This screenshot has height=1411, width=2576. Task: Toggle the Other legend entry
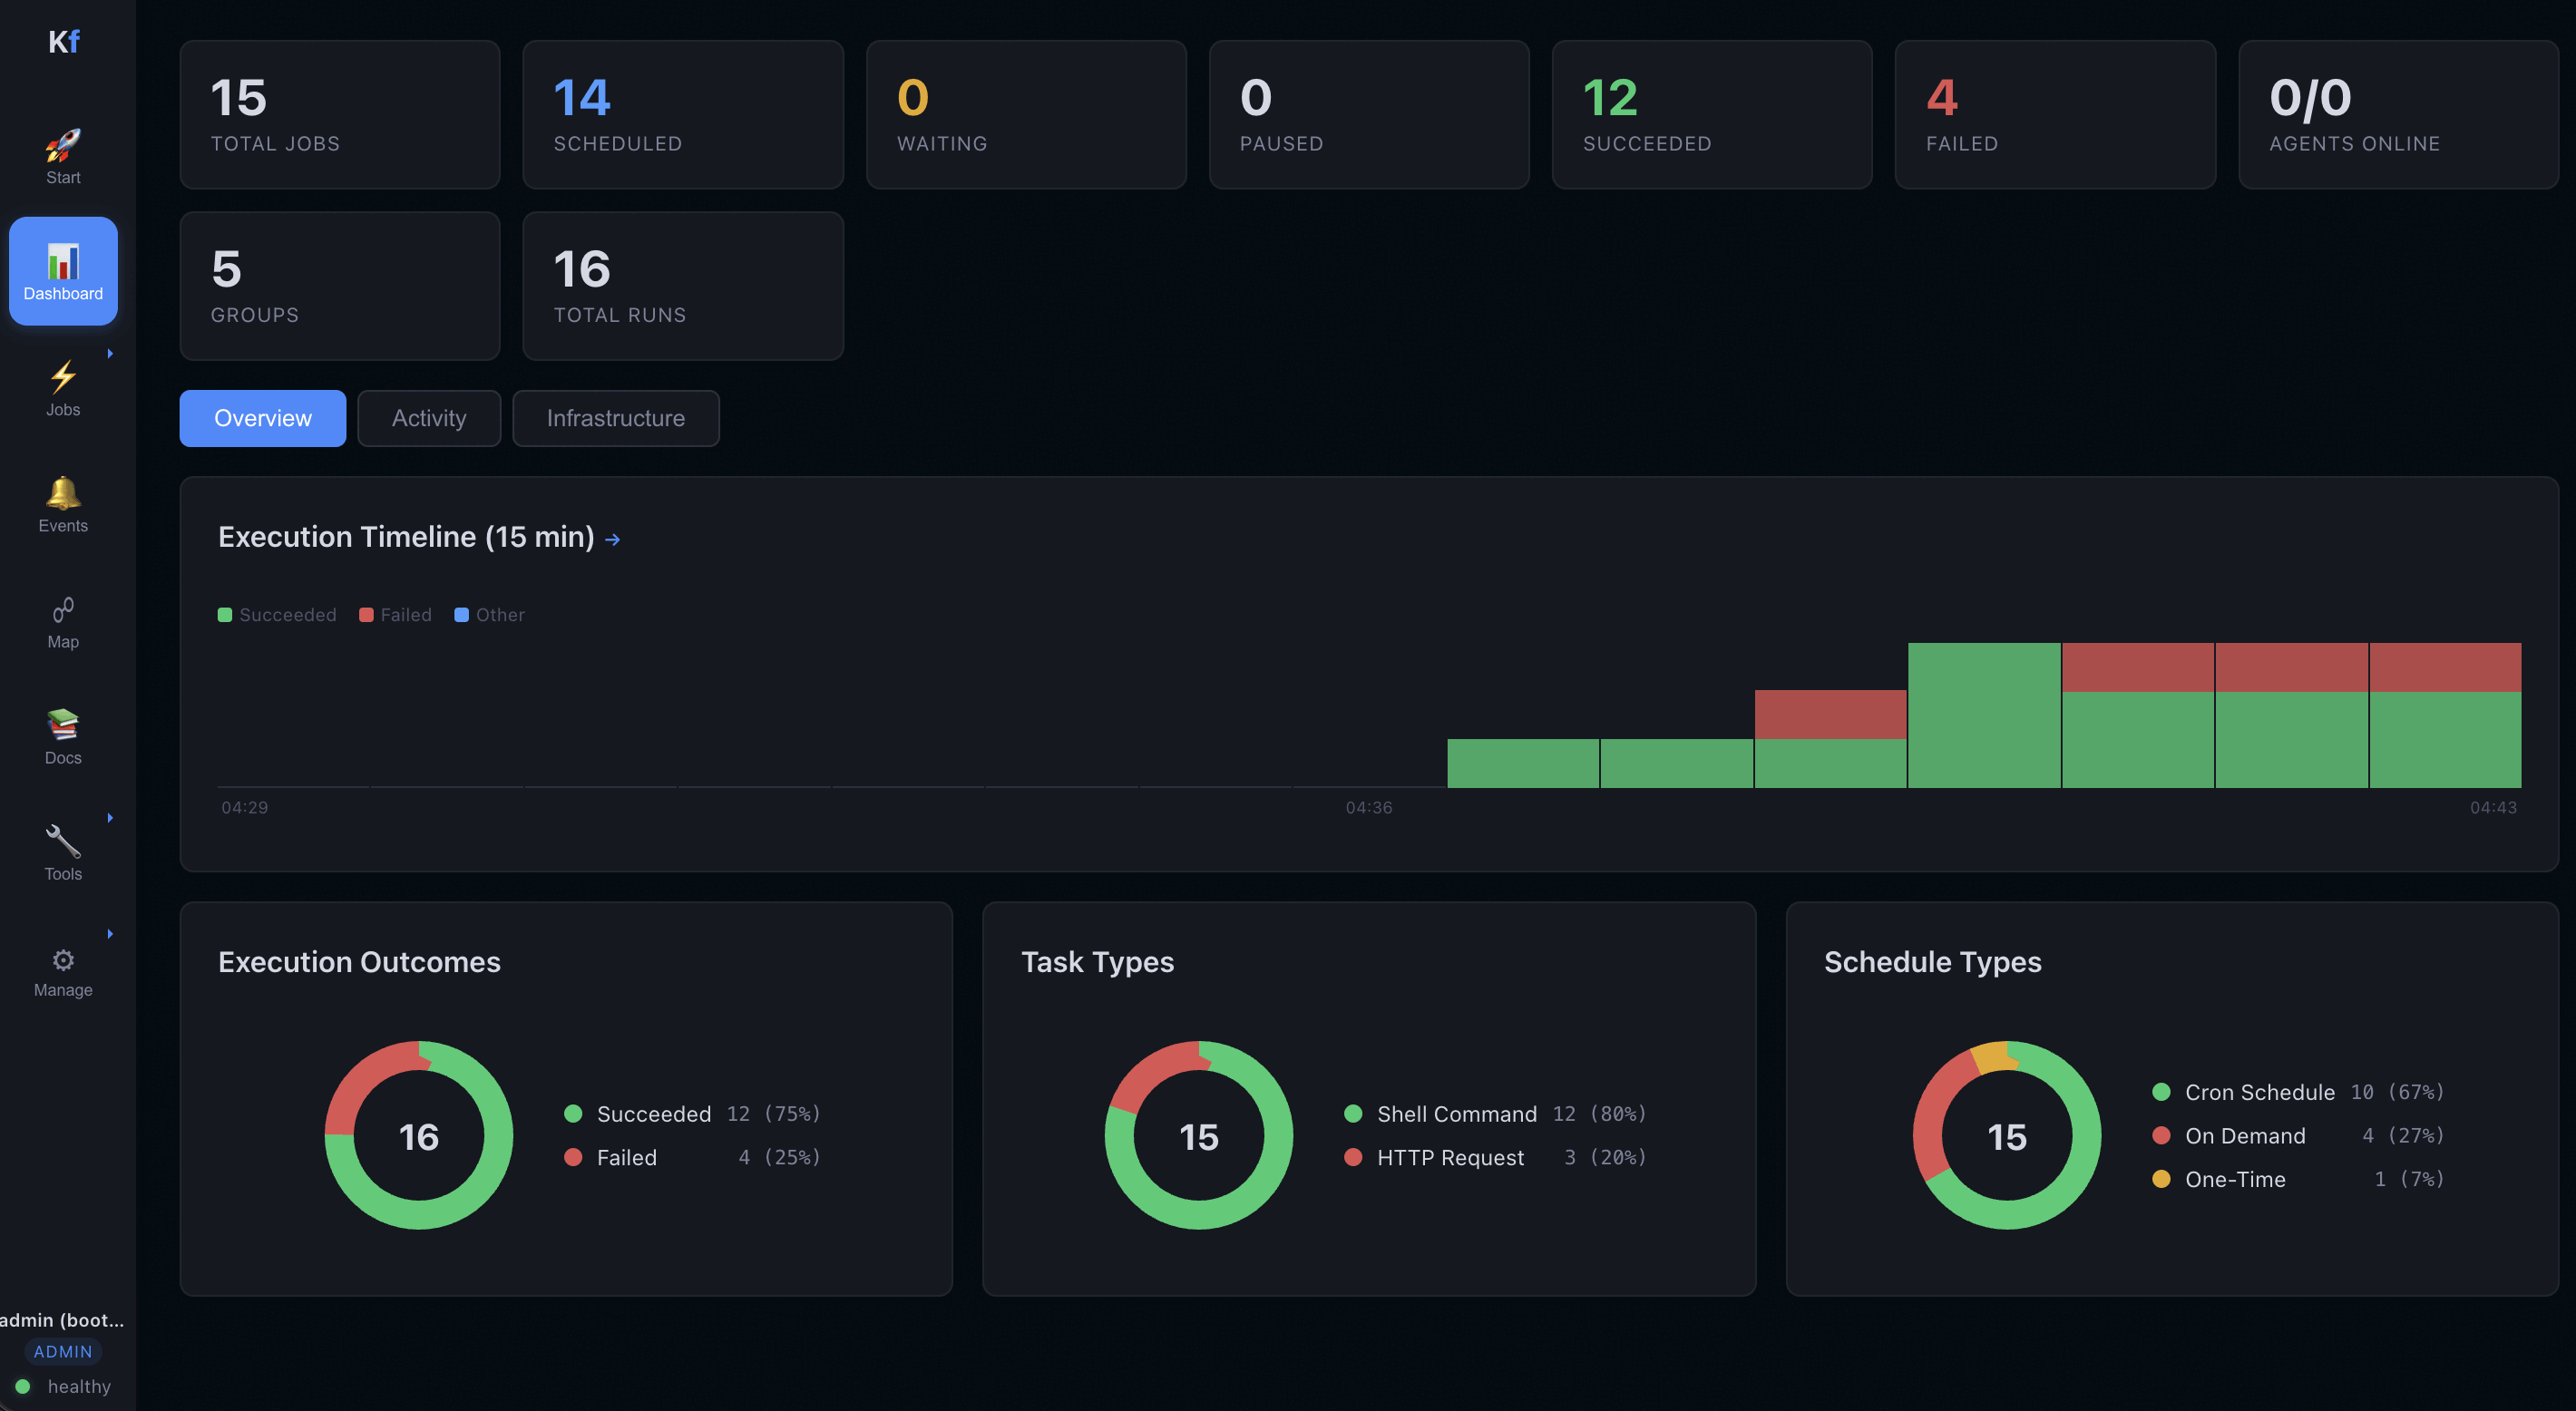[x=489, y=614]
